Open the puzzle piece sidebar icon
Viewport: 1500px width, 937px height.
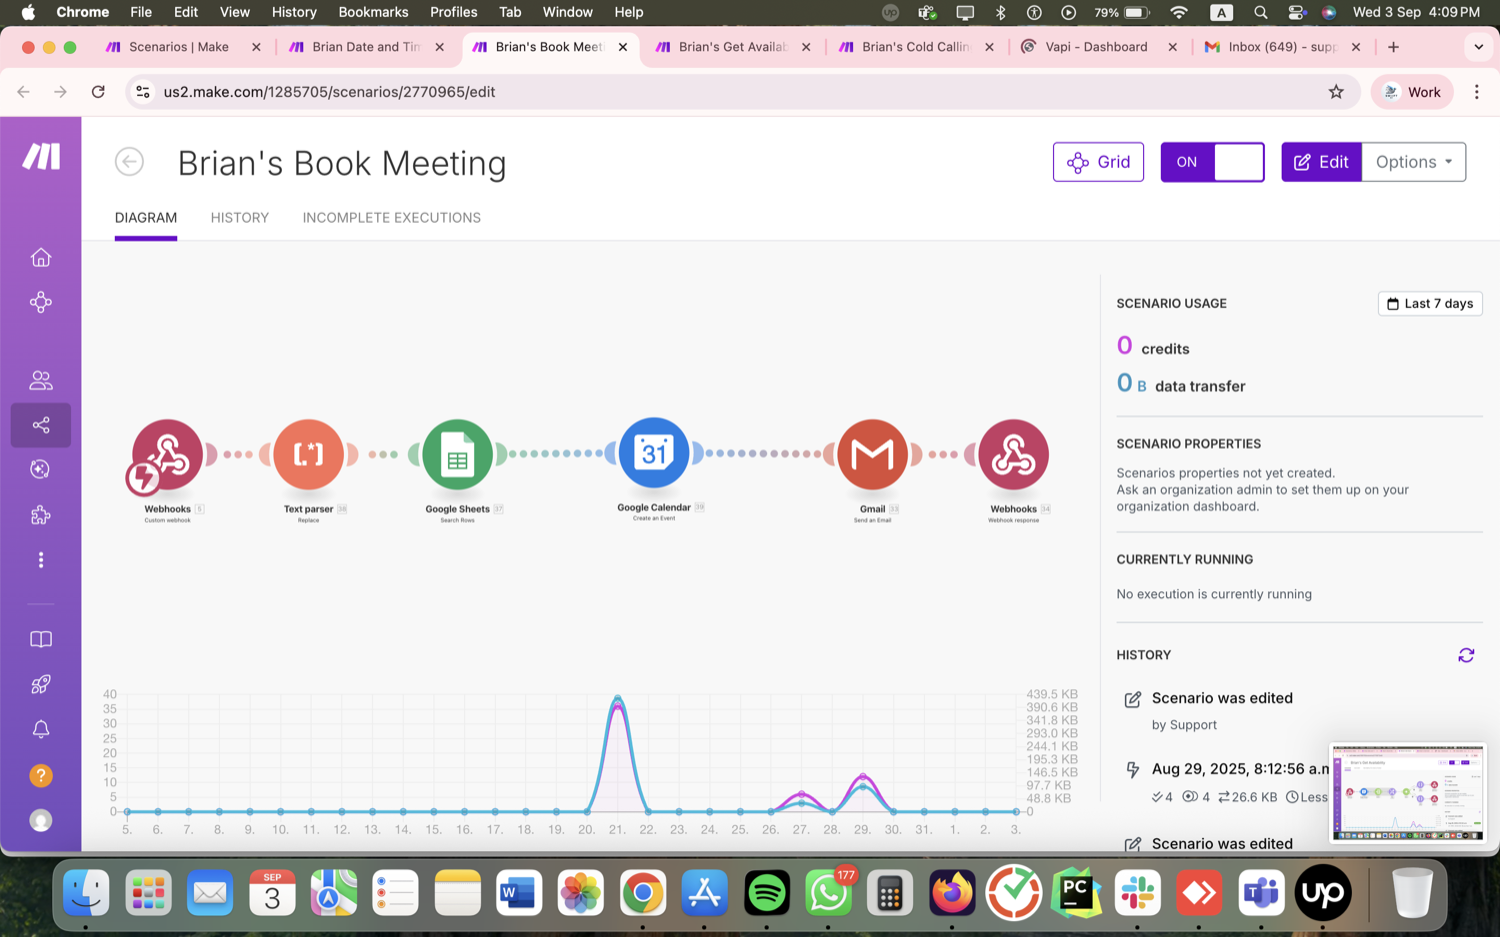(x=41, y=515)
